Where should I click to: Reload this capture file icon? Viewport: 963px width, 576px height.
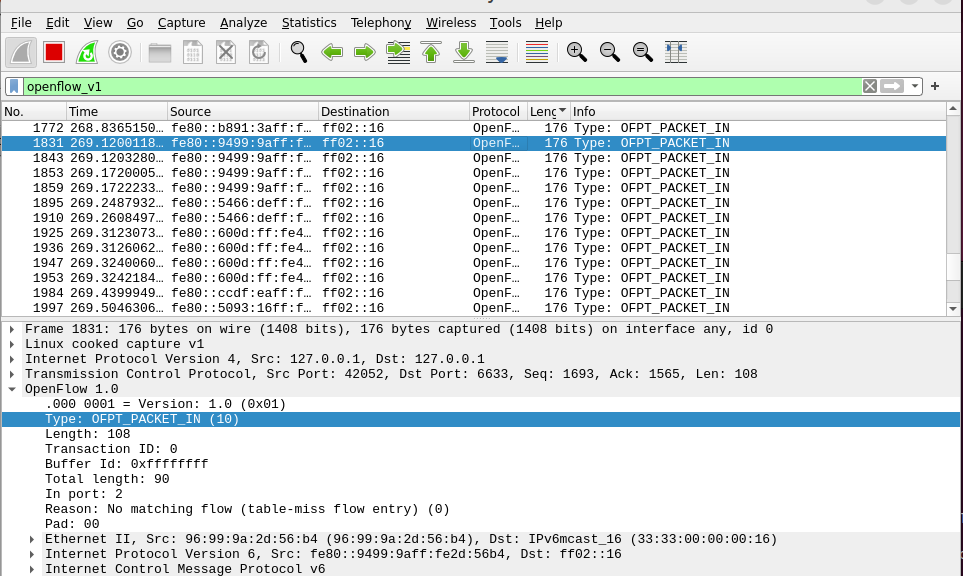coord(259,52)
